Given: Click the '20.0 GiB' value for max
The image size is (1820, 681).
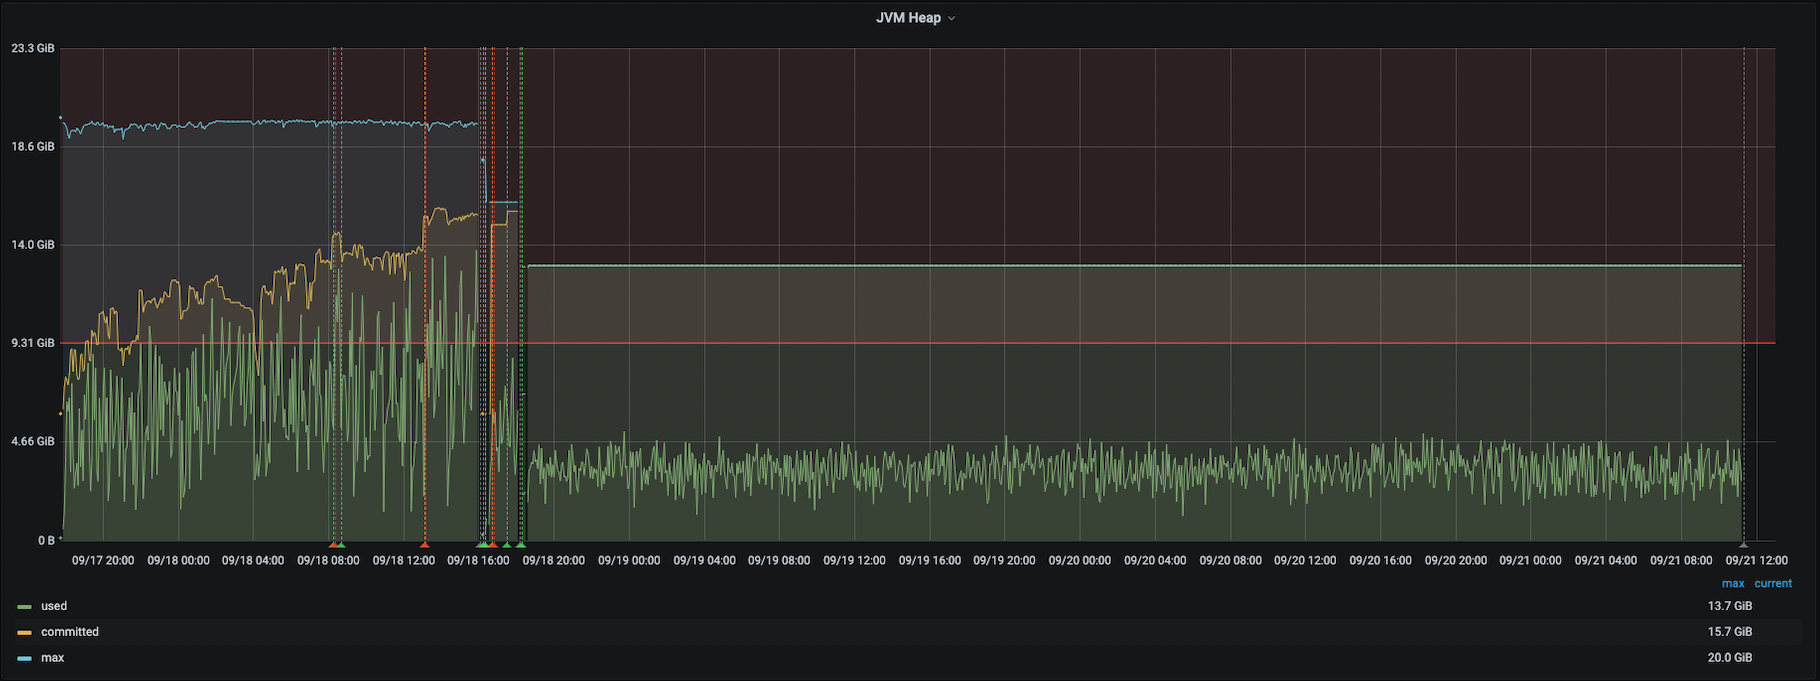Looking at the screenshot, I should pyautogui.click(x=1730, y=658).
